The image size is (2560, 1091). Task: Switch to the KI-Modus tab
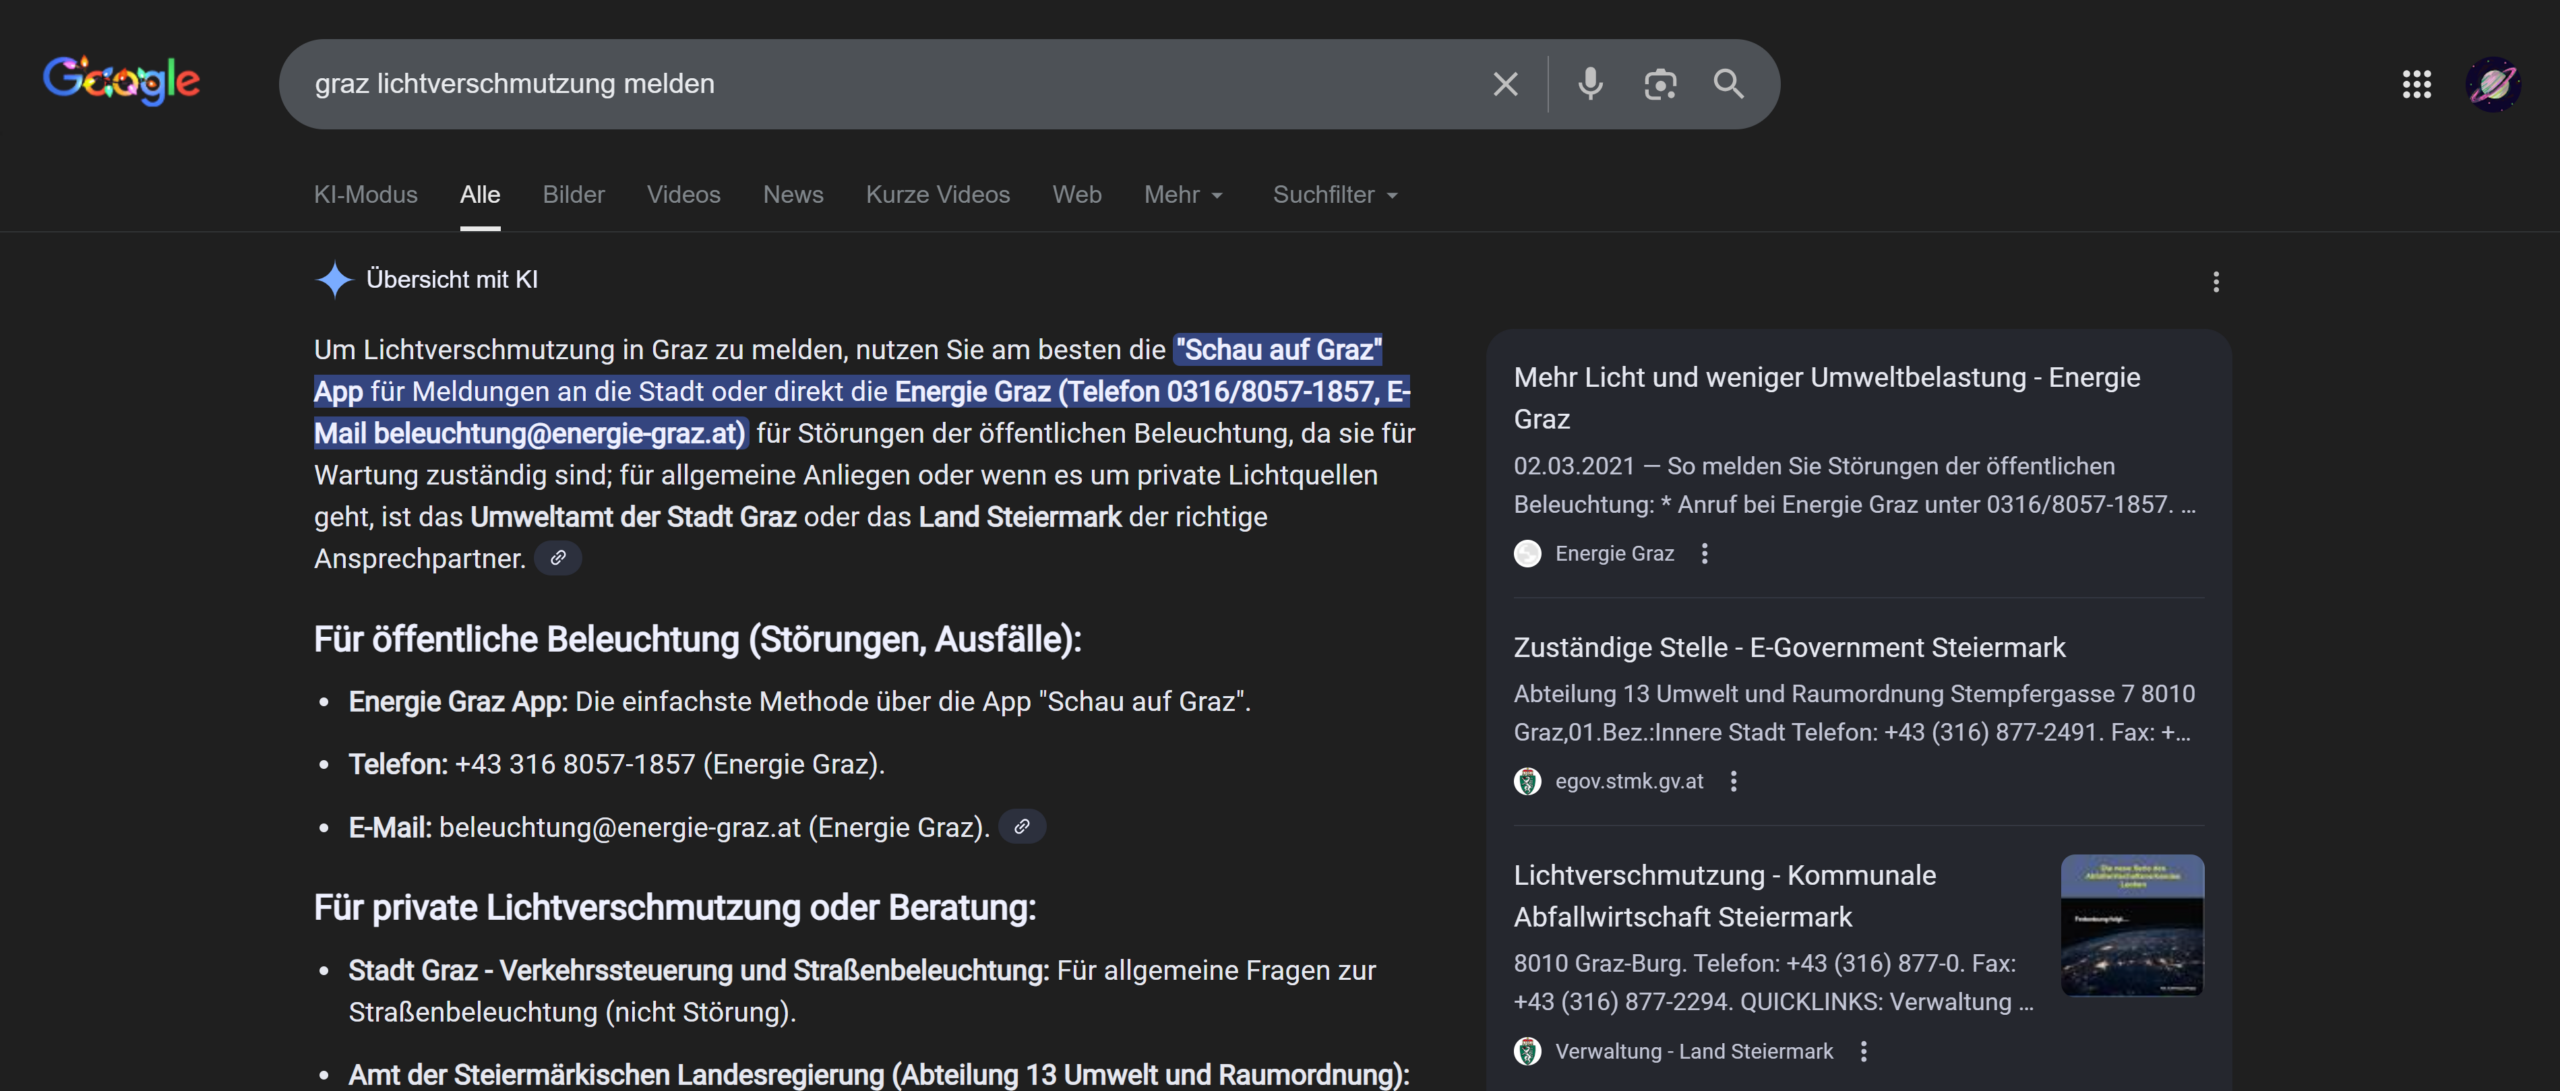click(365, 195)
